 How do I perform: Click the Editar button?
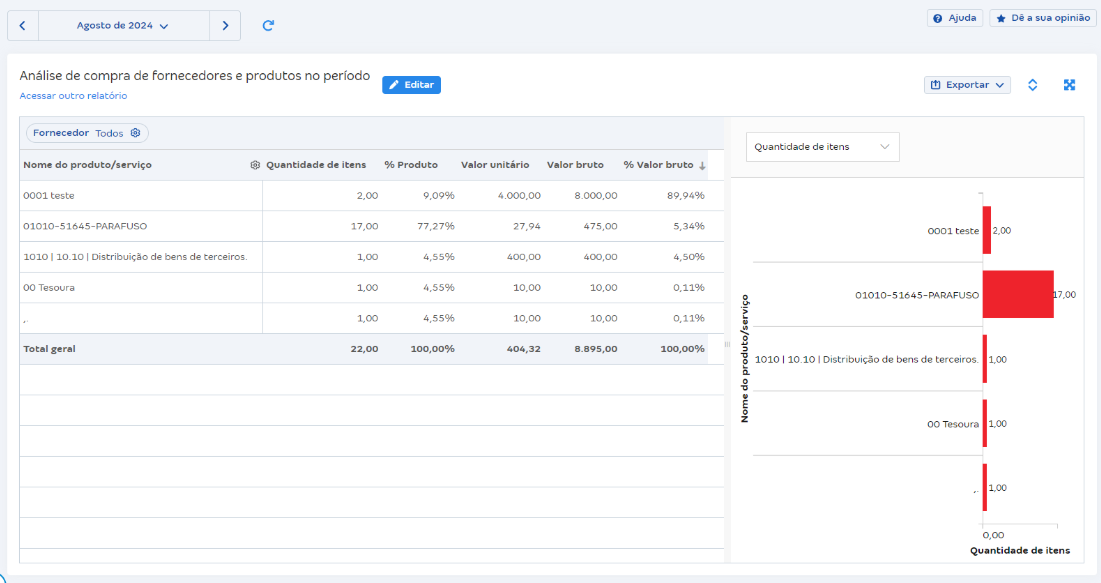coord(411,85)
